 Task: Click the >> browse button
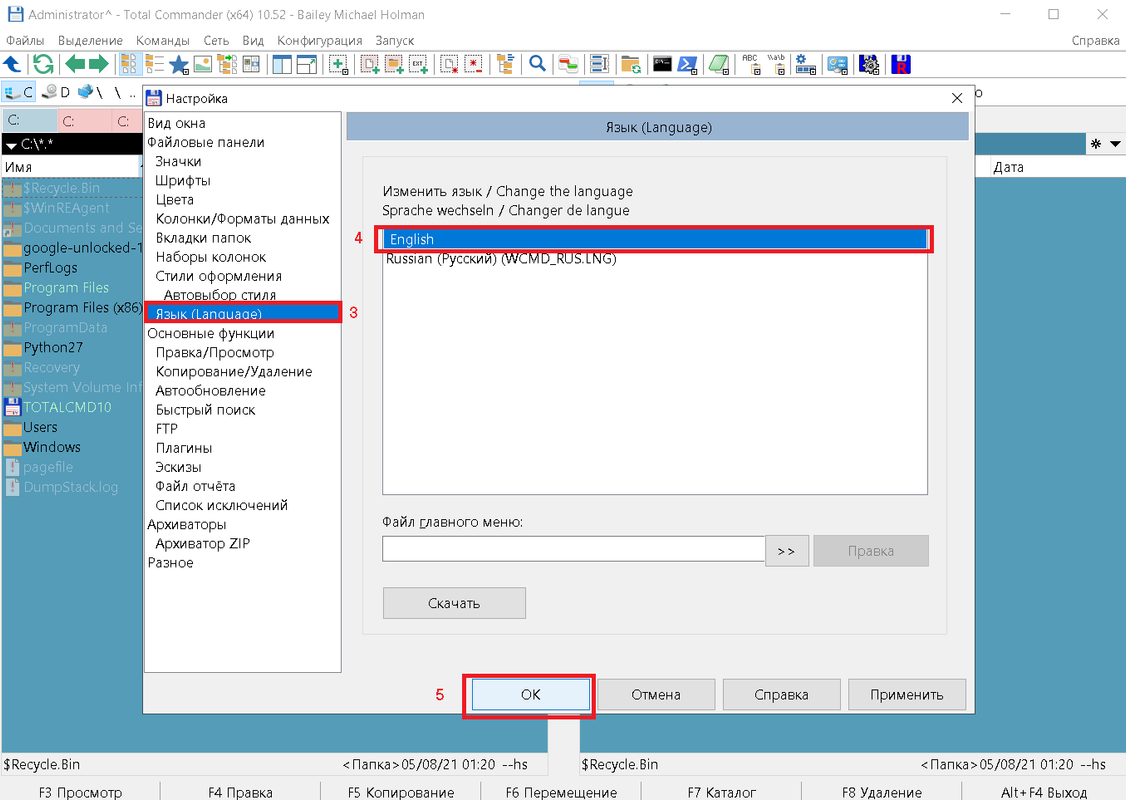click(x=786, y=551)
